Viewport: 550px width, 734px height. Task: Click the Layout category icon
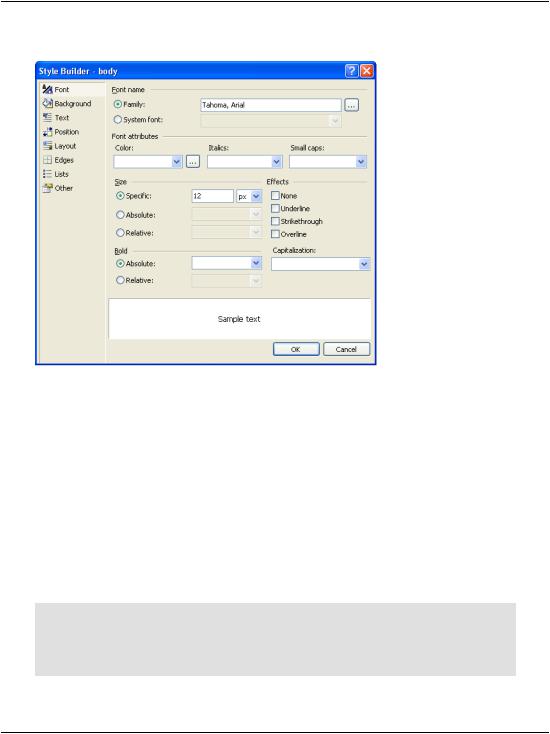pos(47,146)
